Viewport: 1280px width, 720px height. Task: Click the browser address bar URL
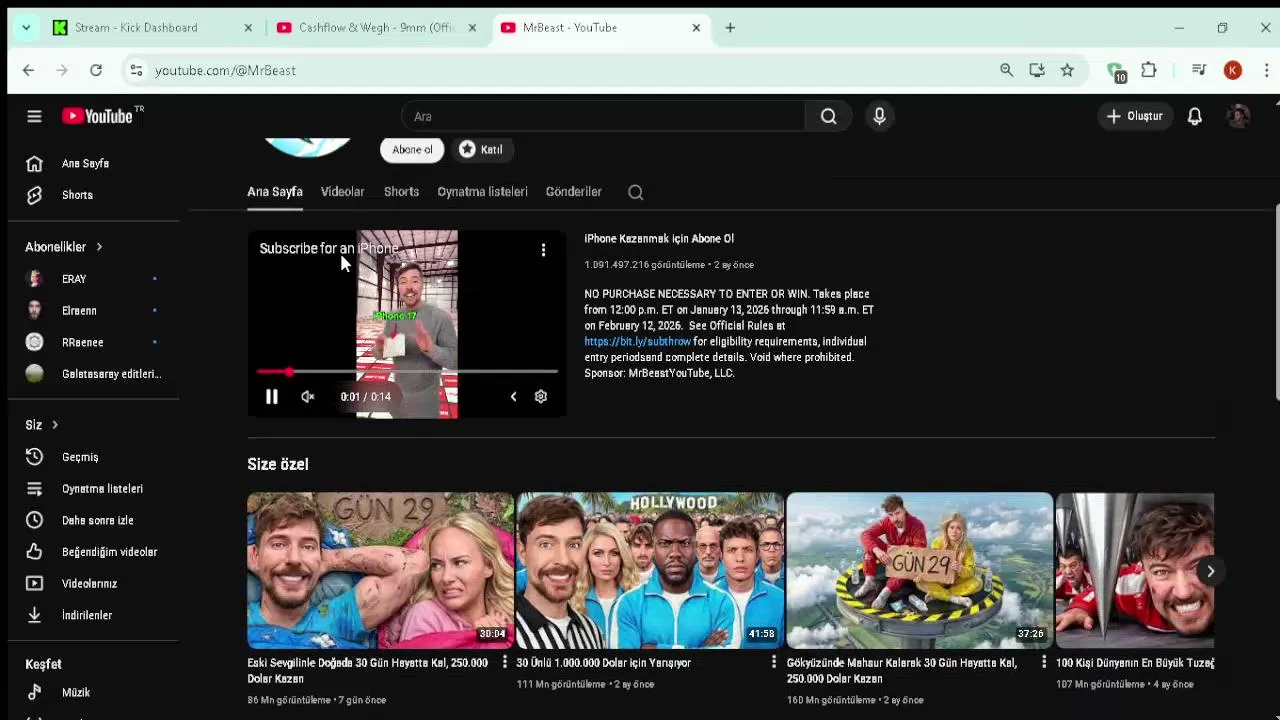coord(225,70)
